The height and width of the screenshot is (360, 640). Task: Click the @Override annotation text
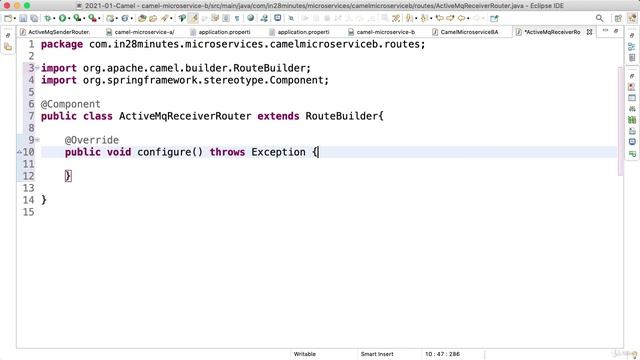92,140
